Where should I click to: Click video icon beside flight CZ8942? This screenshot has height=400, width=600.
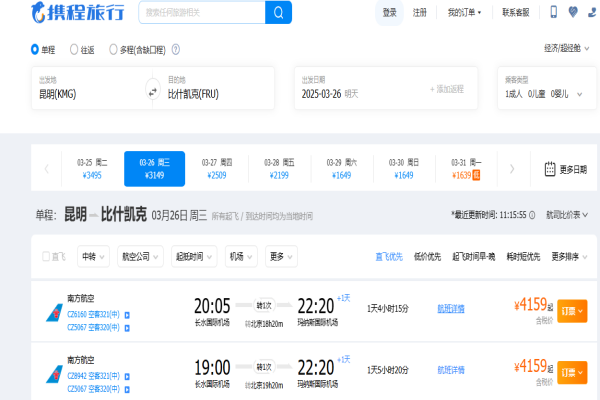127,377
